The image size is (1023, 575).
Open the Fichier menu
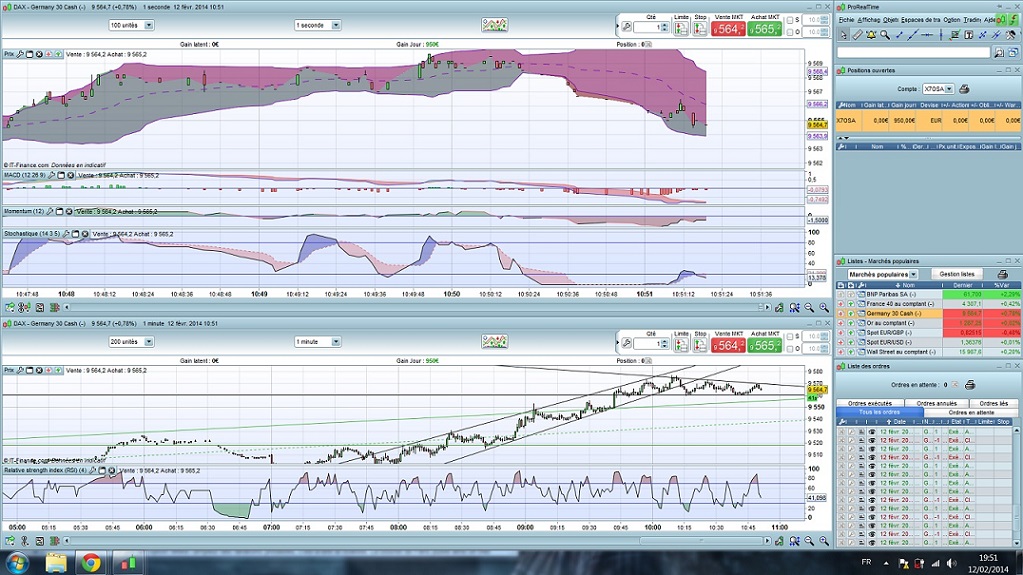[x=846, y=20]
